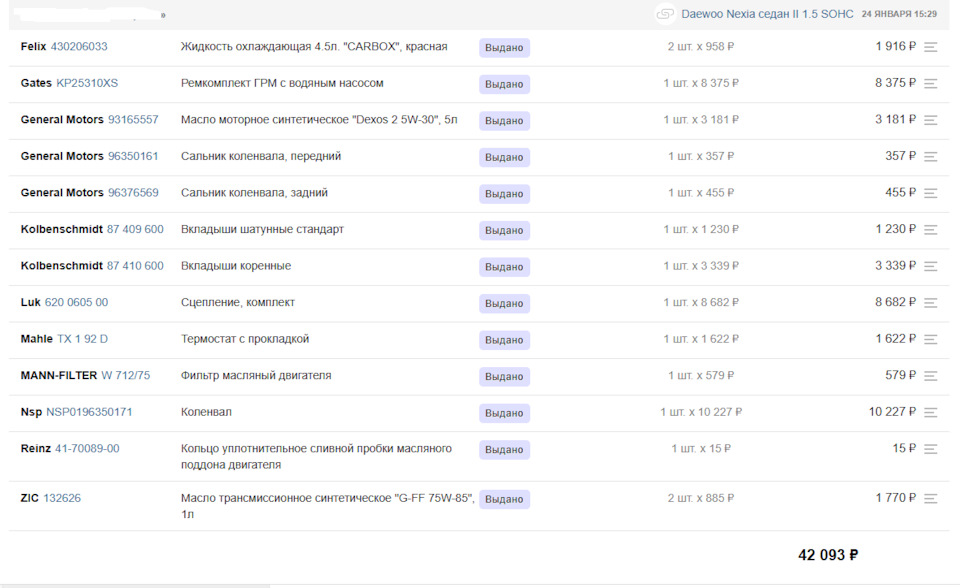Click the row total '8 375 ₽'
The height and width of the screenshot is (588, 960).
point(895,83)
